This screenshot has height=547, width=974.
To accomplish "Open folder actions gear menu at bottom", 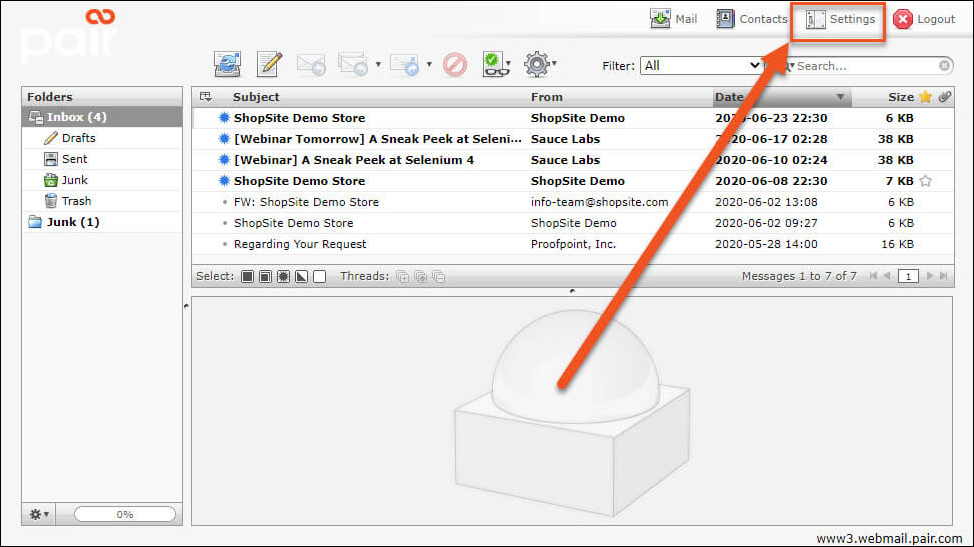I will (x=39, y=514).
